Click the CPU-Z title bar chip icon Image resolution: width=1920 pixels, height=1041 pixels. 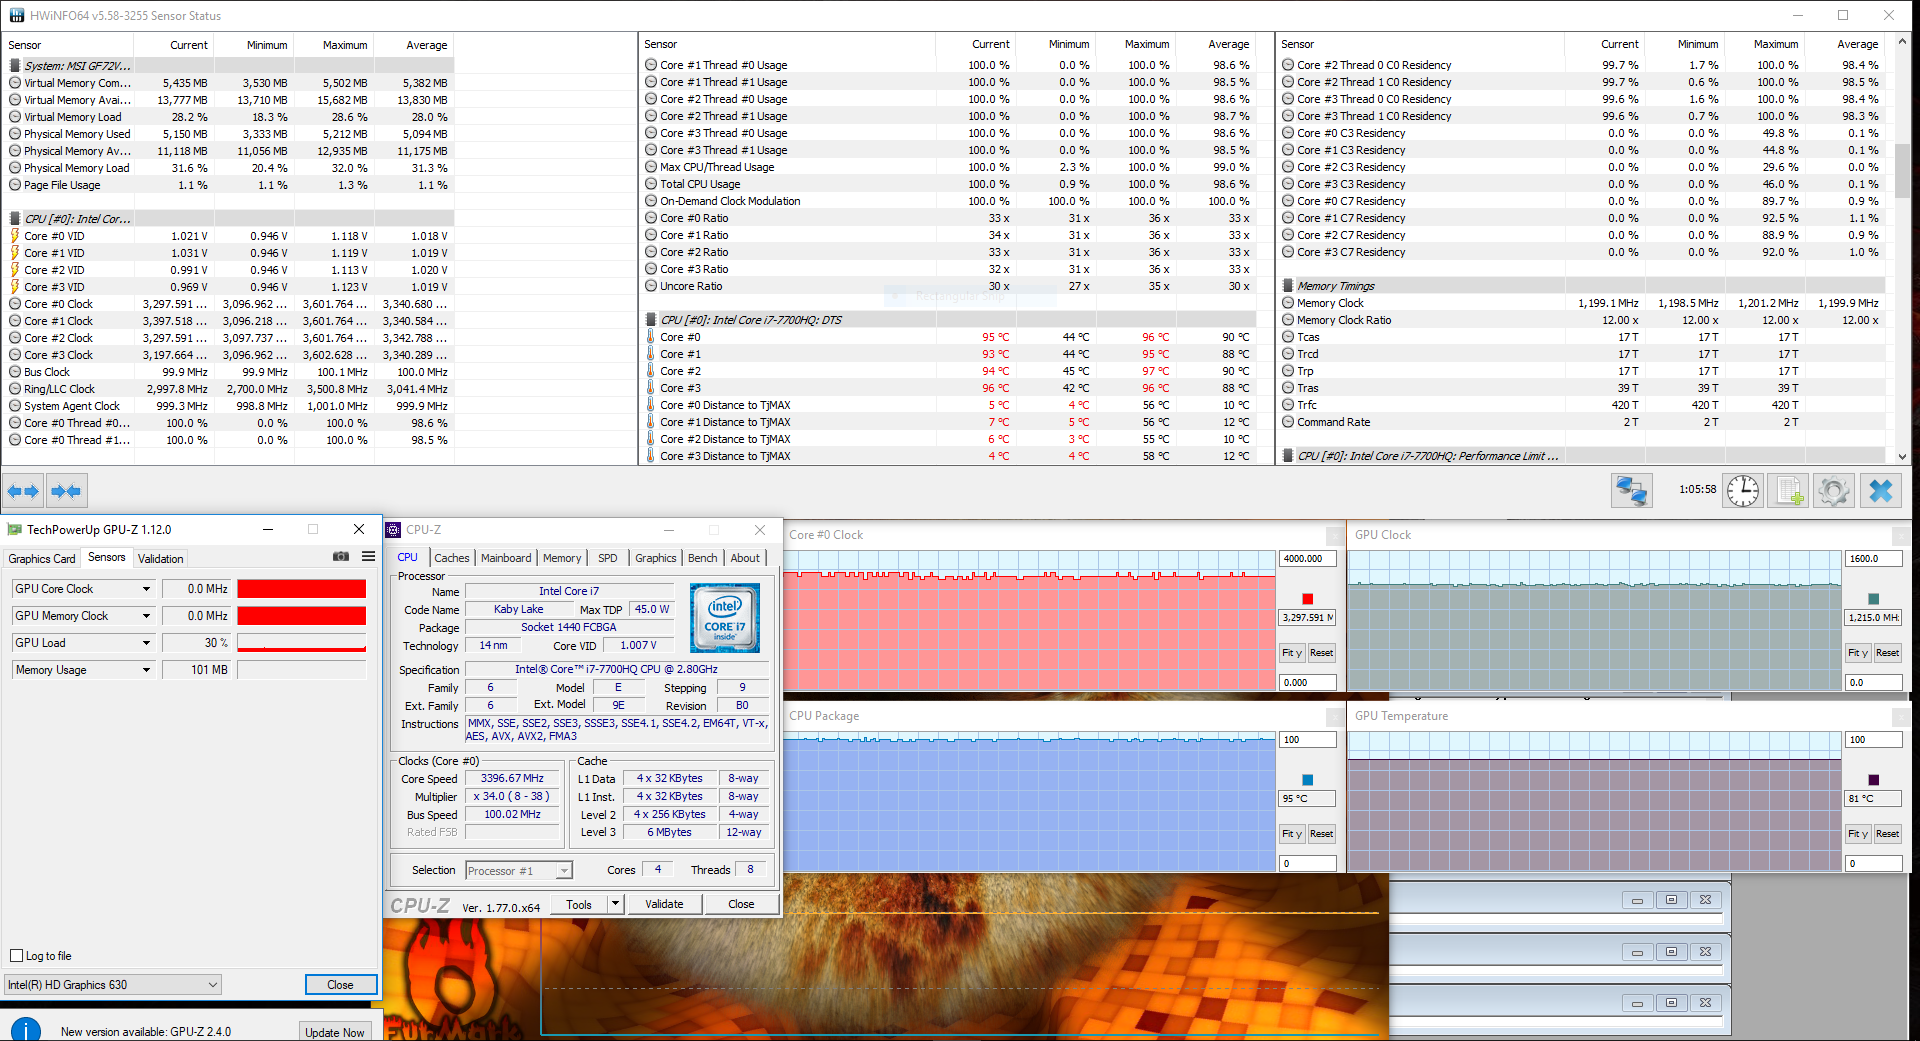[394, 530]
